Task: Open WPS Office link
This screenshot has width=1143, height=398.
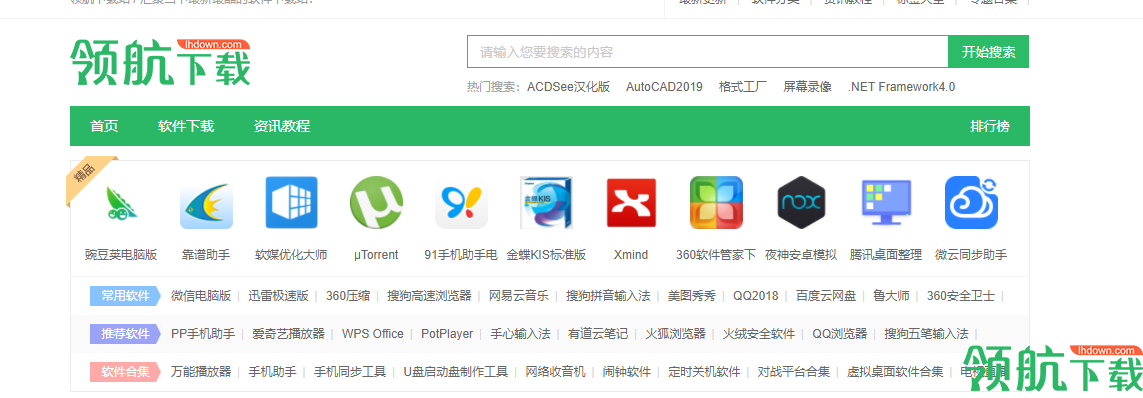Action: pos(372,334)
